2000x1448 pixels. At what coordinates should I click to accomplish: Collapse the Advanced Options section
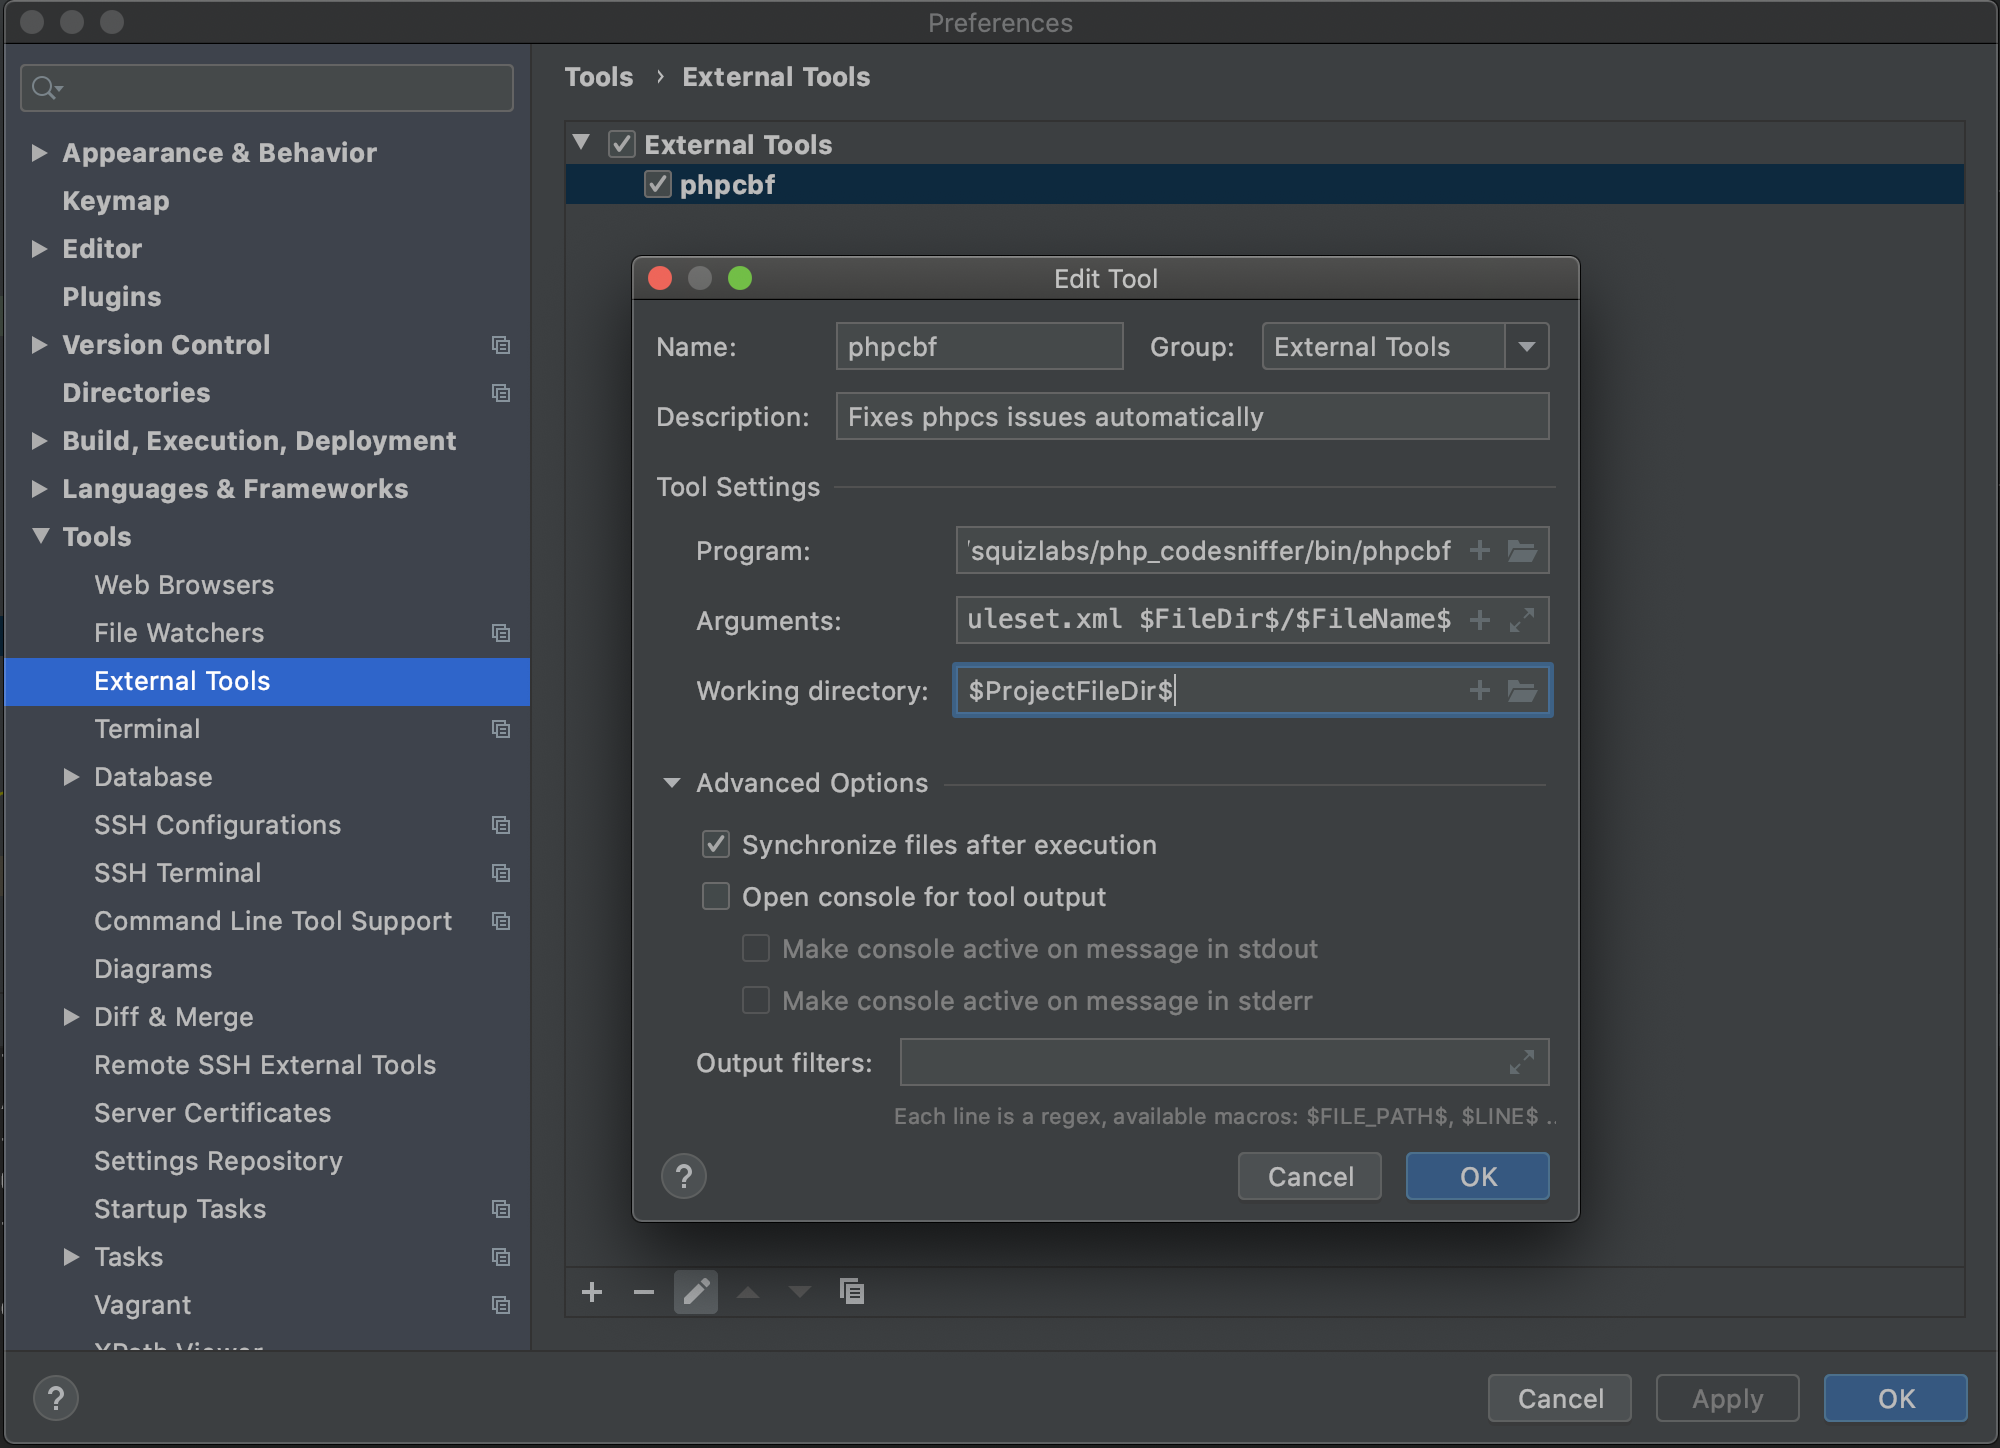[x=672, y=783]
